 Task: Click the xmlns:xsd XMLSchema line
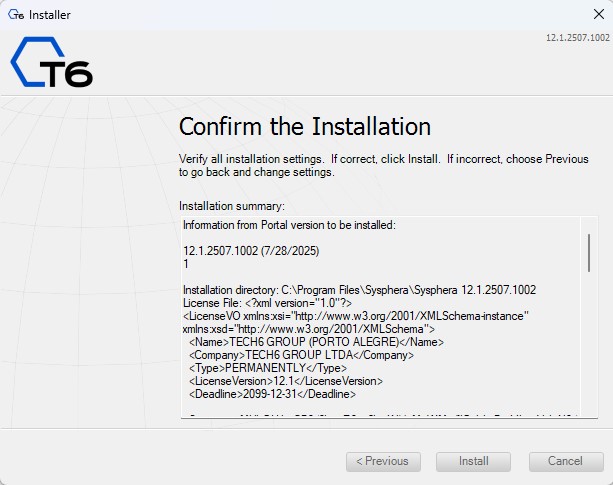click(x=308, y=329)
